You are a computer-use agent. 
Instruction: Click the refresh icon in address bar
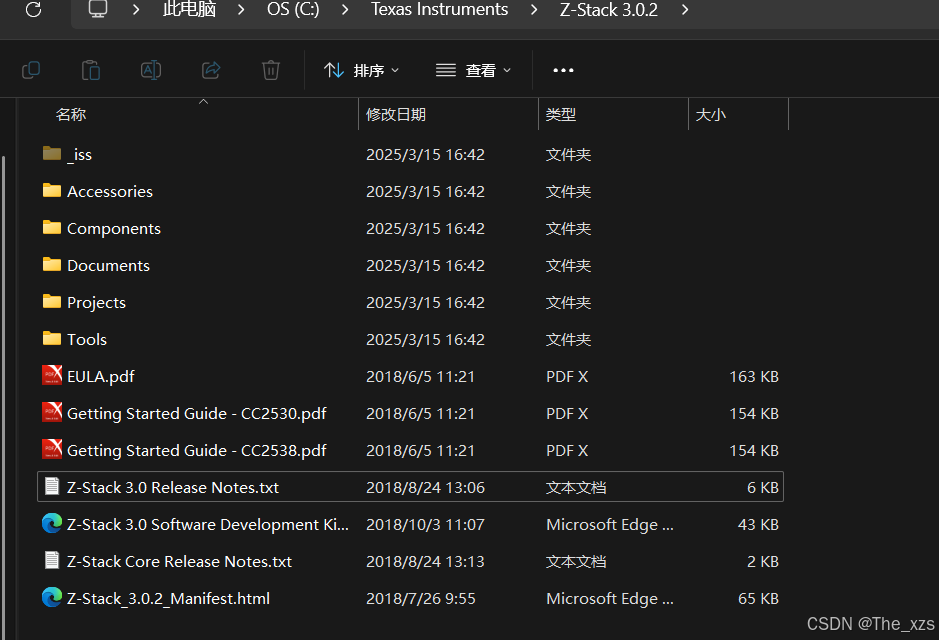click(x=34, y=9)
